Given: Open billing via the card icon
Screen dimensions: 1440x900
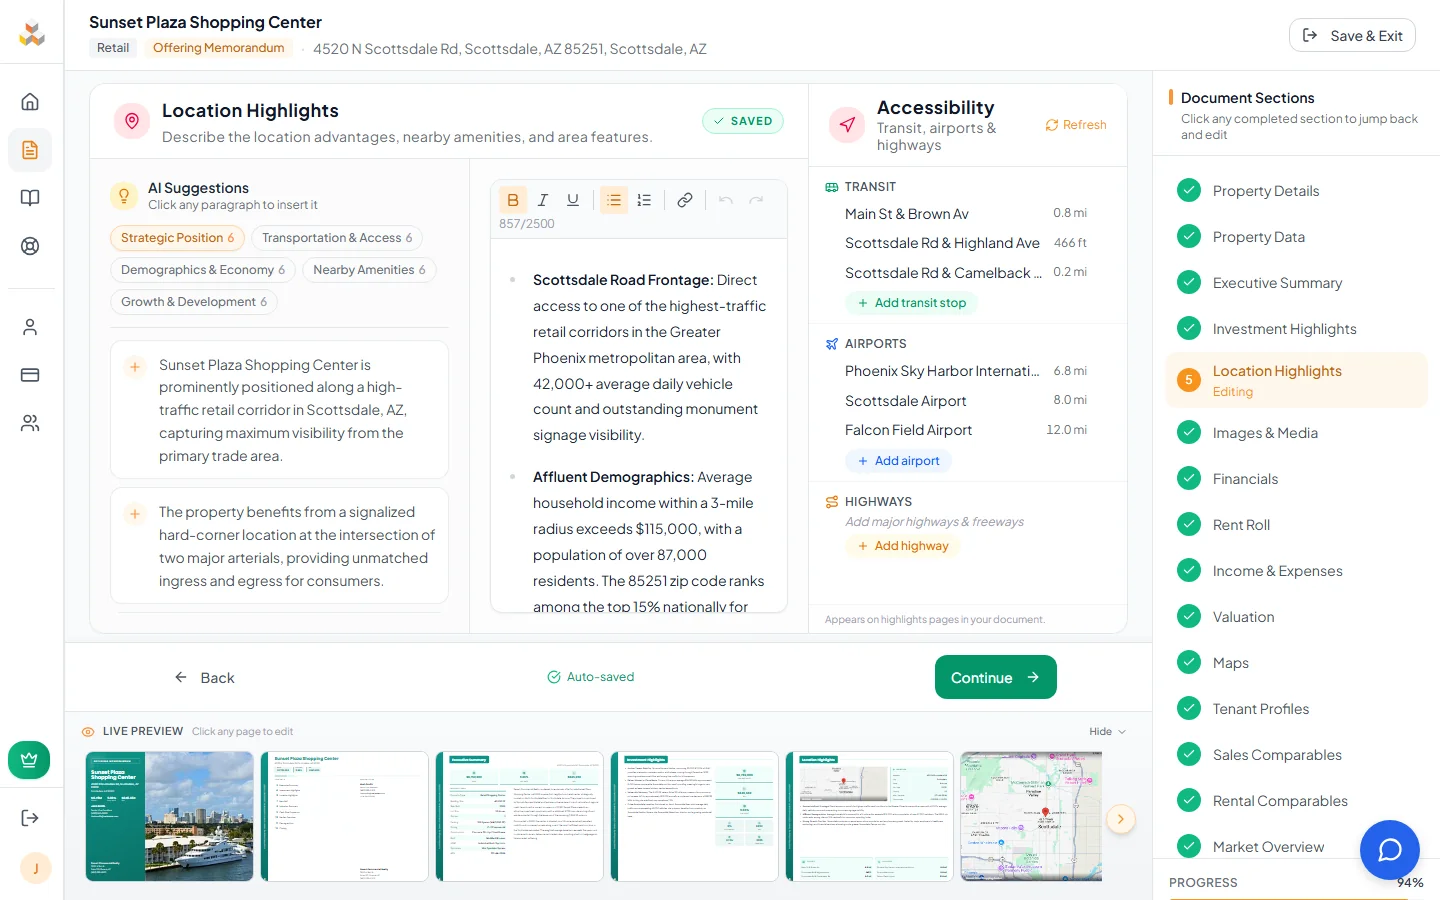Looking at the screenshot, I should pyautogui.click(x=31, y=374).
